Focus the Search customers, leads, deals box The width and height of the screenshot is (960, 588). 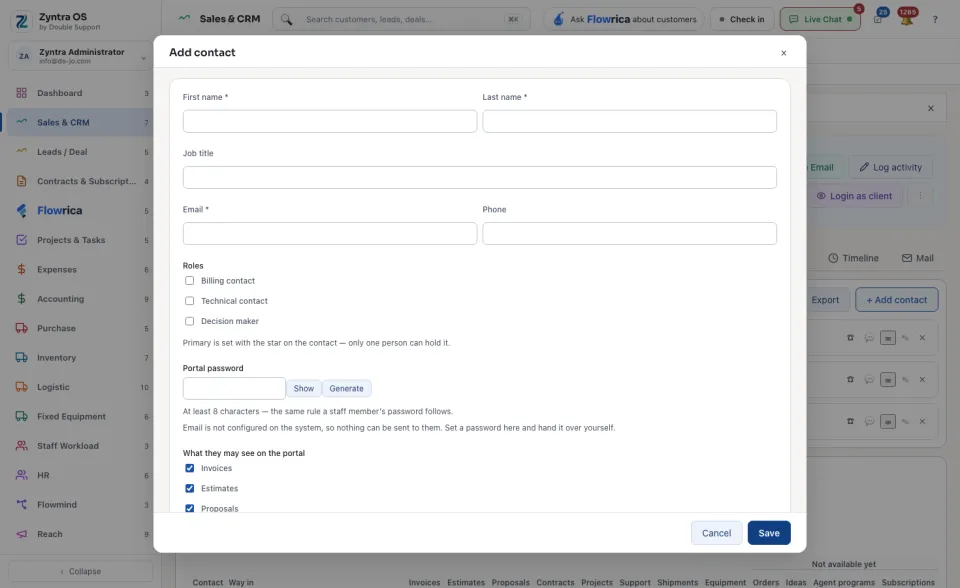pyautogui.click(x=402, y=19)
